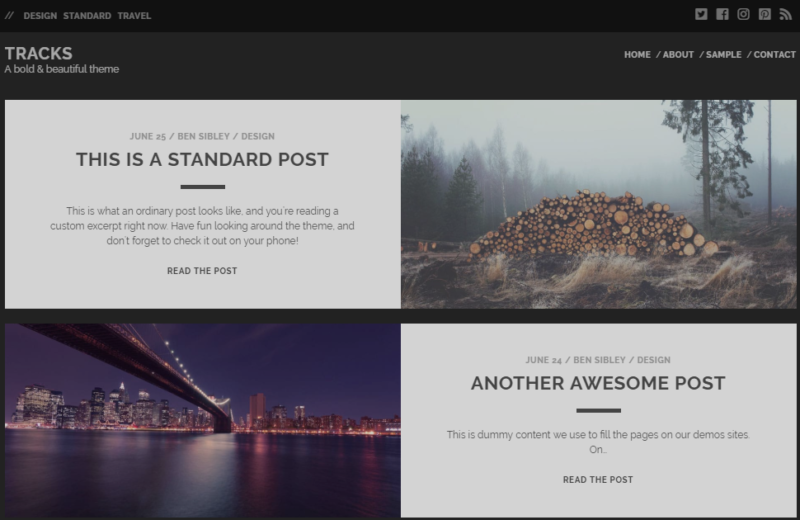Image resolution: width=800 pixels, height=520 pixels.
Task: Open the CONTACT menu item
Action: click(x=774, y=55)
